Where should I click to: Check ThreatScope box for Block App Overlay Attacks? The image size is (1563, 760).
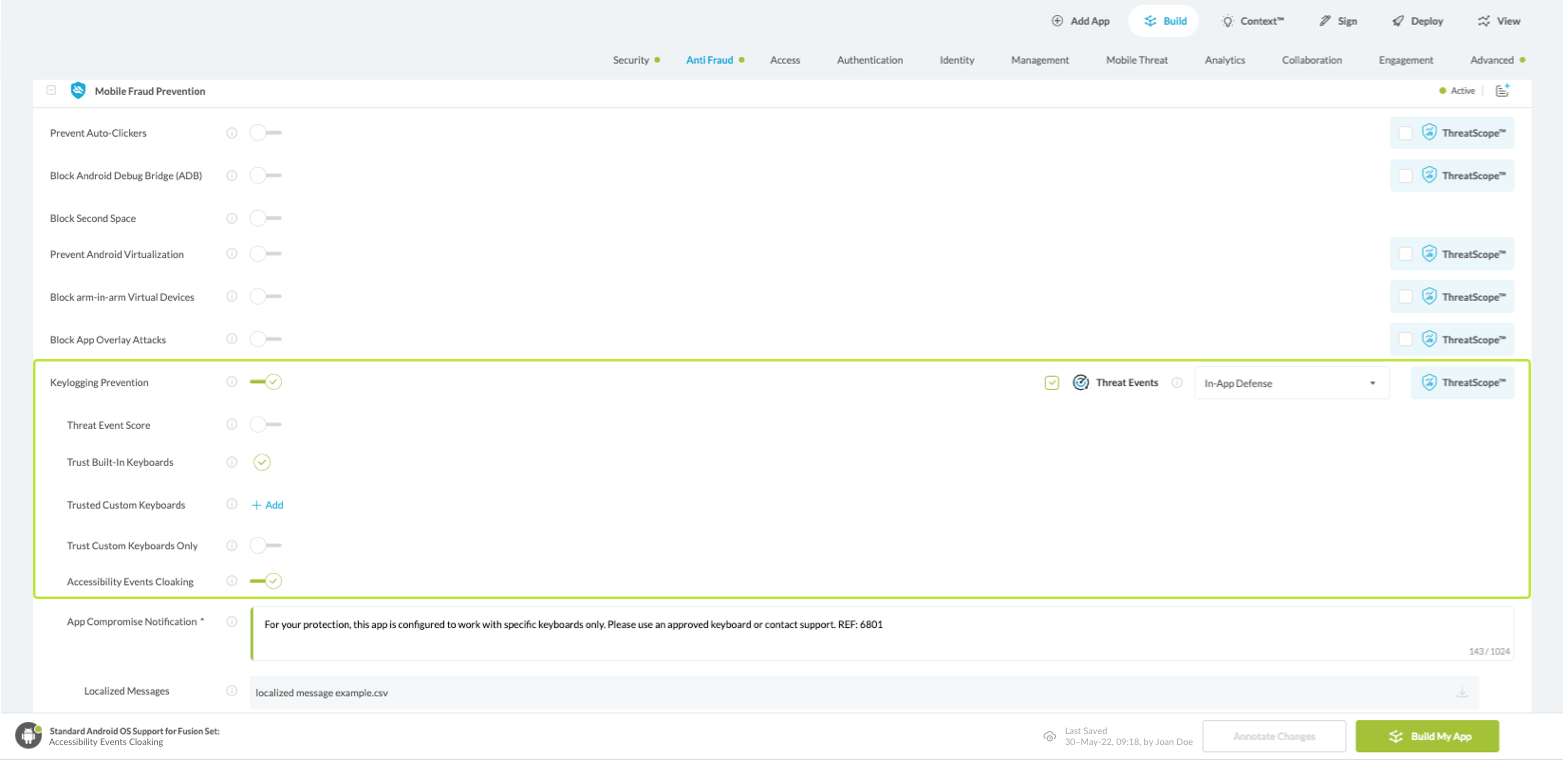click(x=1406, y=340)
